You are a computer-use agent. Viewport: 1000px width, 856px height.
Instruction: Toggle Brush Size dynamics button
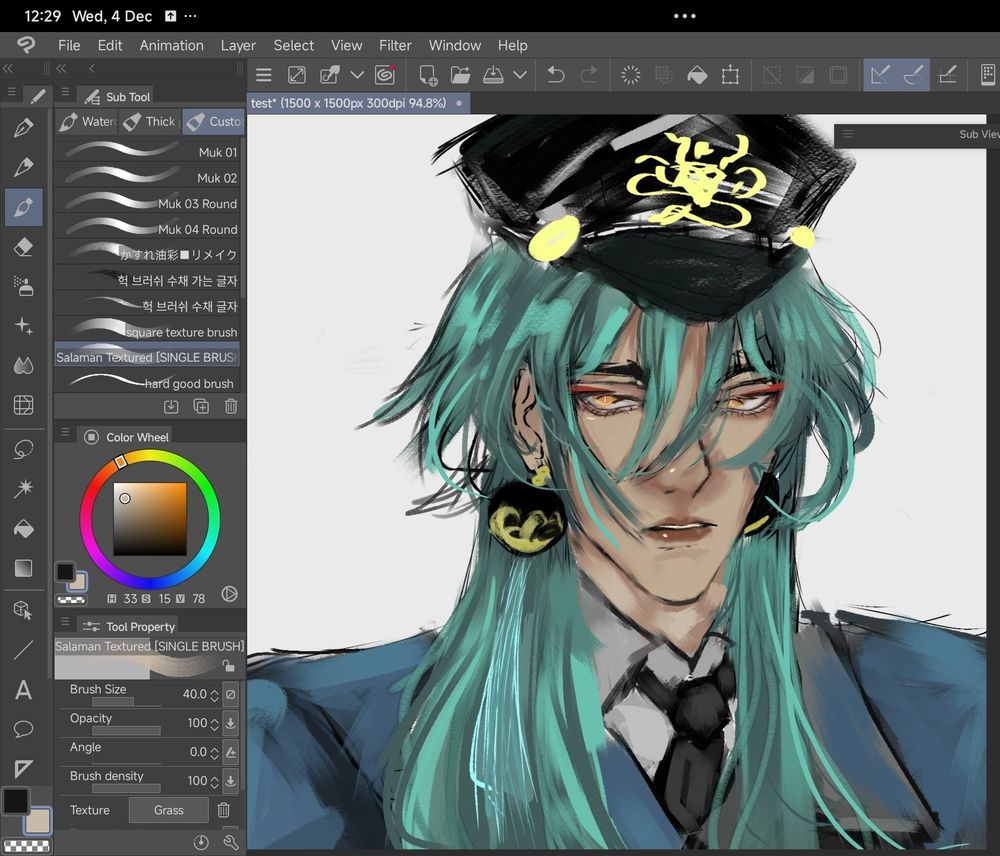[x=231, y=694]
